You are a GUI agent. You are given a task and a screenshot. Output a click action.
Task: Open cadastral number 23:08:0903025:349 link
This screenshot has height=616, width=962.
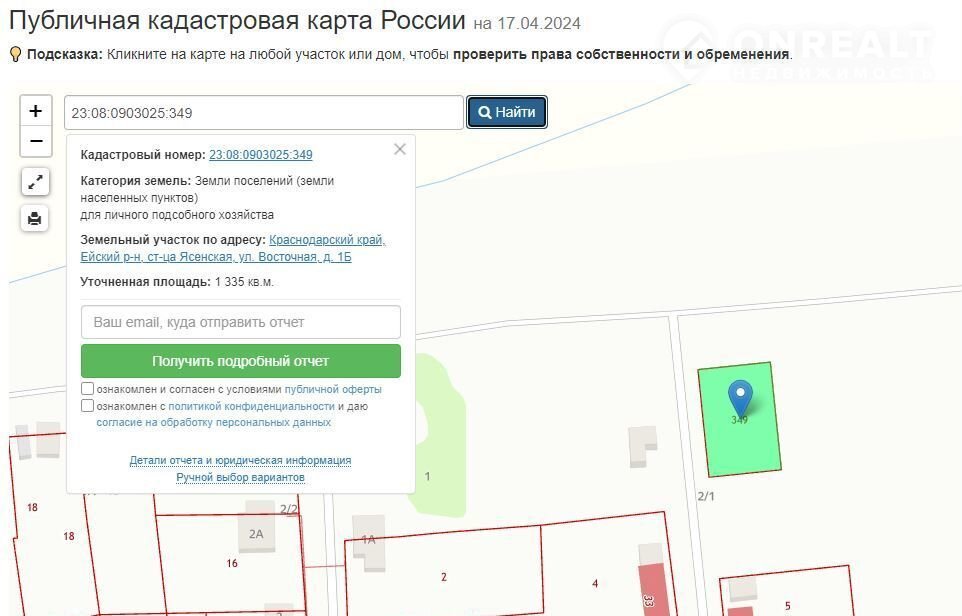pos(261,155)
